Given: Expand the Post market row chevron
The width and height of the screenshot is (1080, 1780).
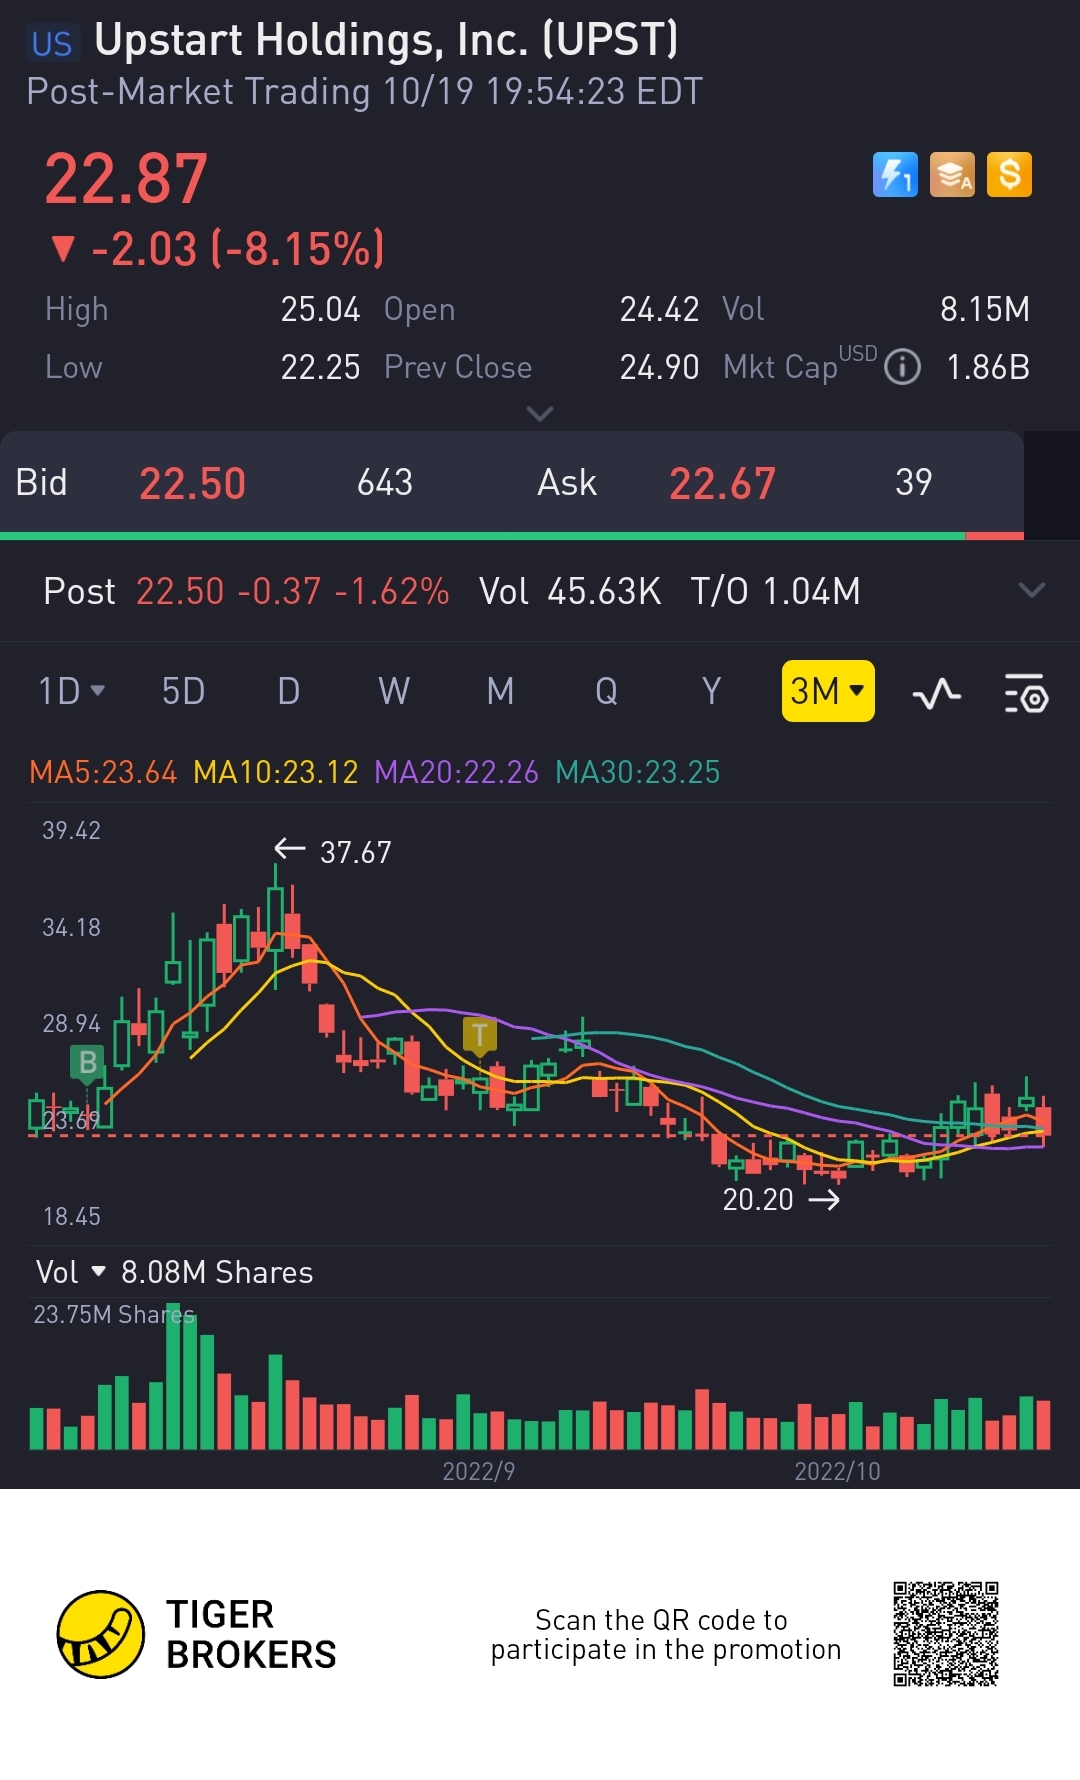Looking at the screenshot, I should [1032, 590].
